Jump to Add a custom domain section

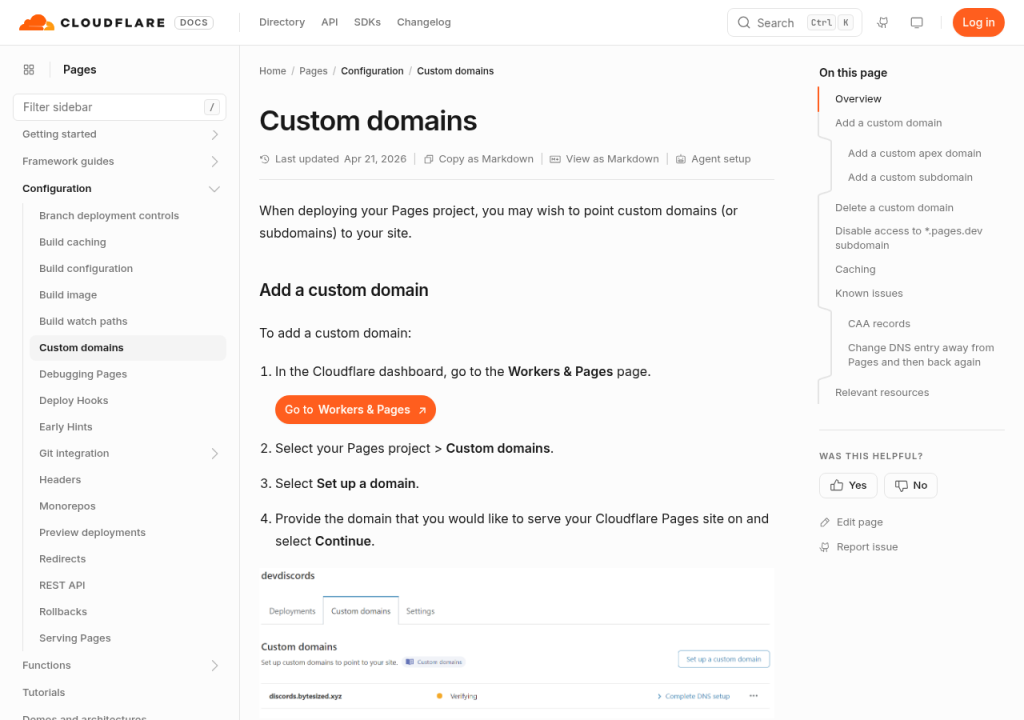tap(888, 123)
